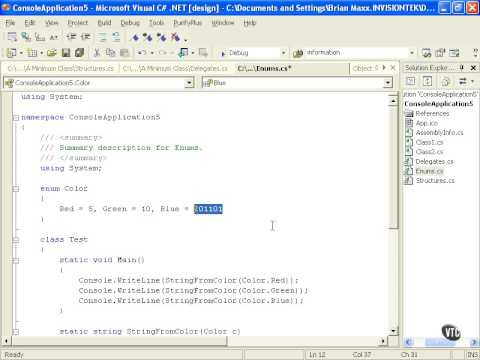The height and width of the screenshot is (360, 480).
Task: Collapse the namespace ConsoleApplication5 outline
Action: (x=16, y=117)
